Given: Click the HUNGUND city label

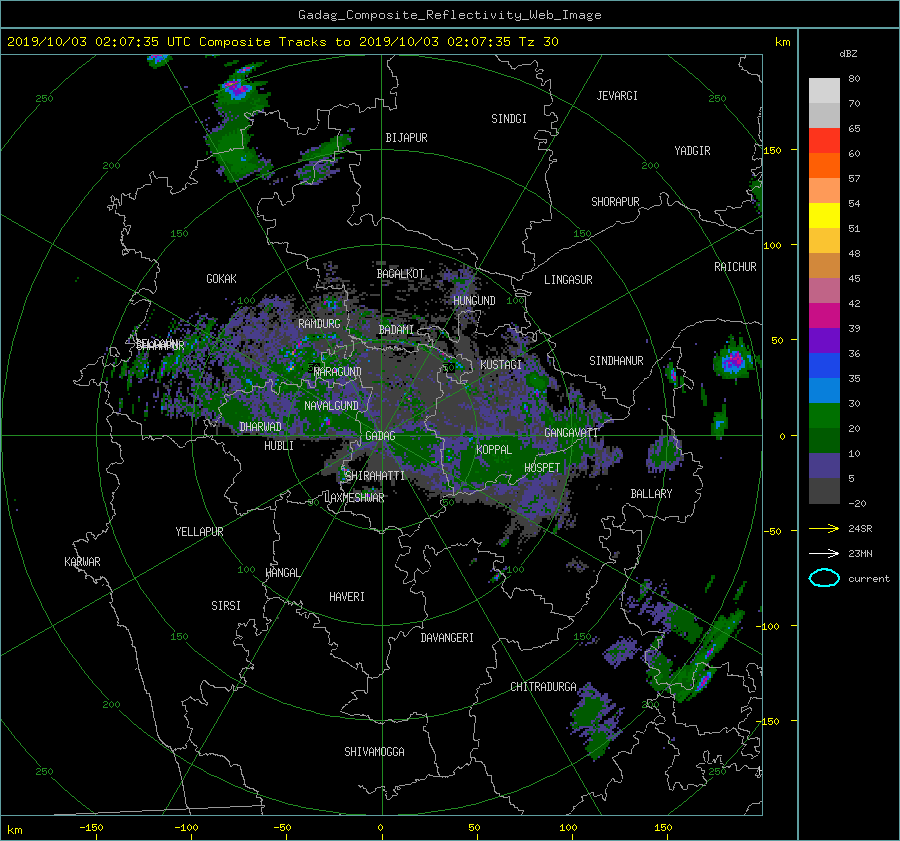Looking at the screenshot, I should coord(474,301).
